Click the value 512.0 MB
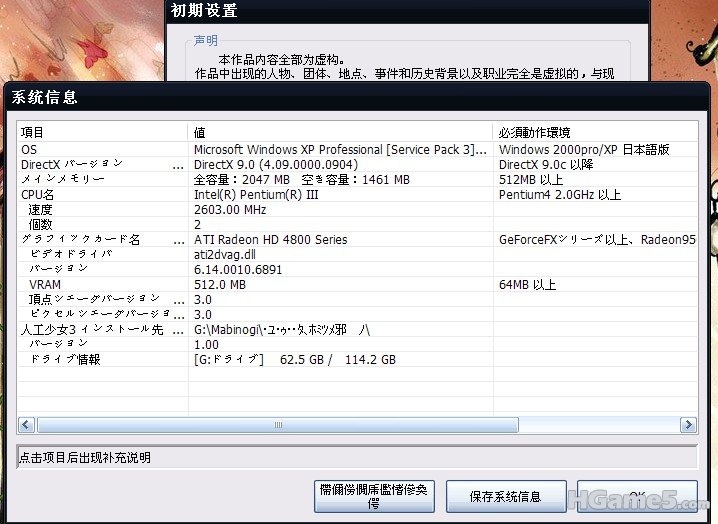The width and height of the screenshot is (718, 524). pyautogui.click(x=220, y=285)
